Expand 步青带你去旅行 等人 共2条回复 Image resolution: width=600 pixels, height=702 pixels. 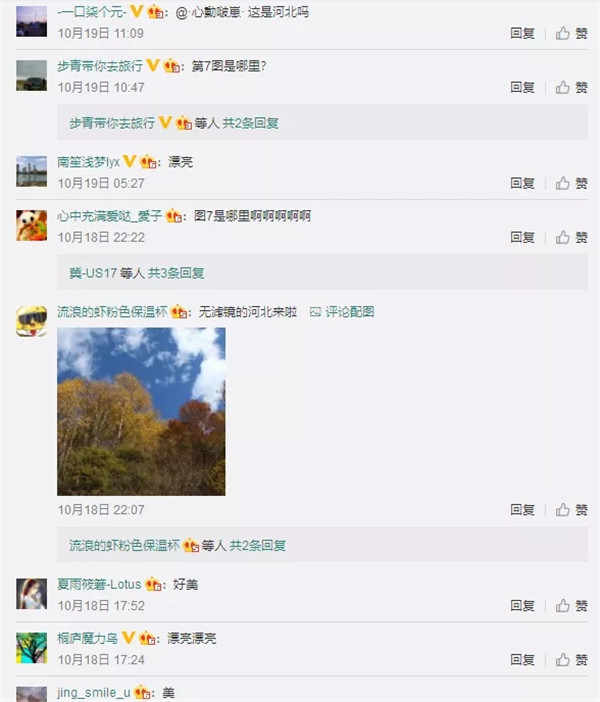point(174,123)
